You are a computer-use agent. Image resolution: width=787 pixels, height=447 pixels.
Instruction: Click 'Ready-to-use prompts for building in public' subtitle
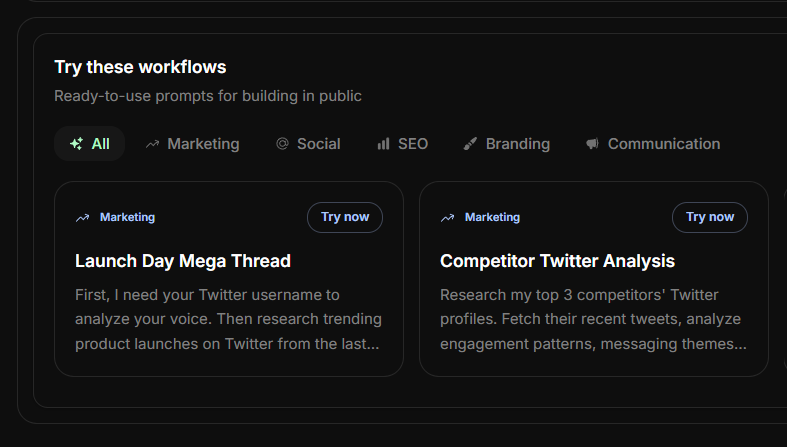click(208, 96)
